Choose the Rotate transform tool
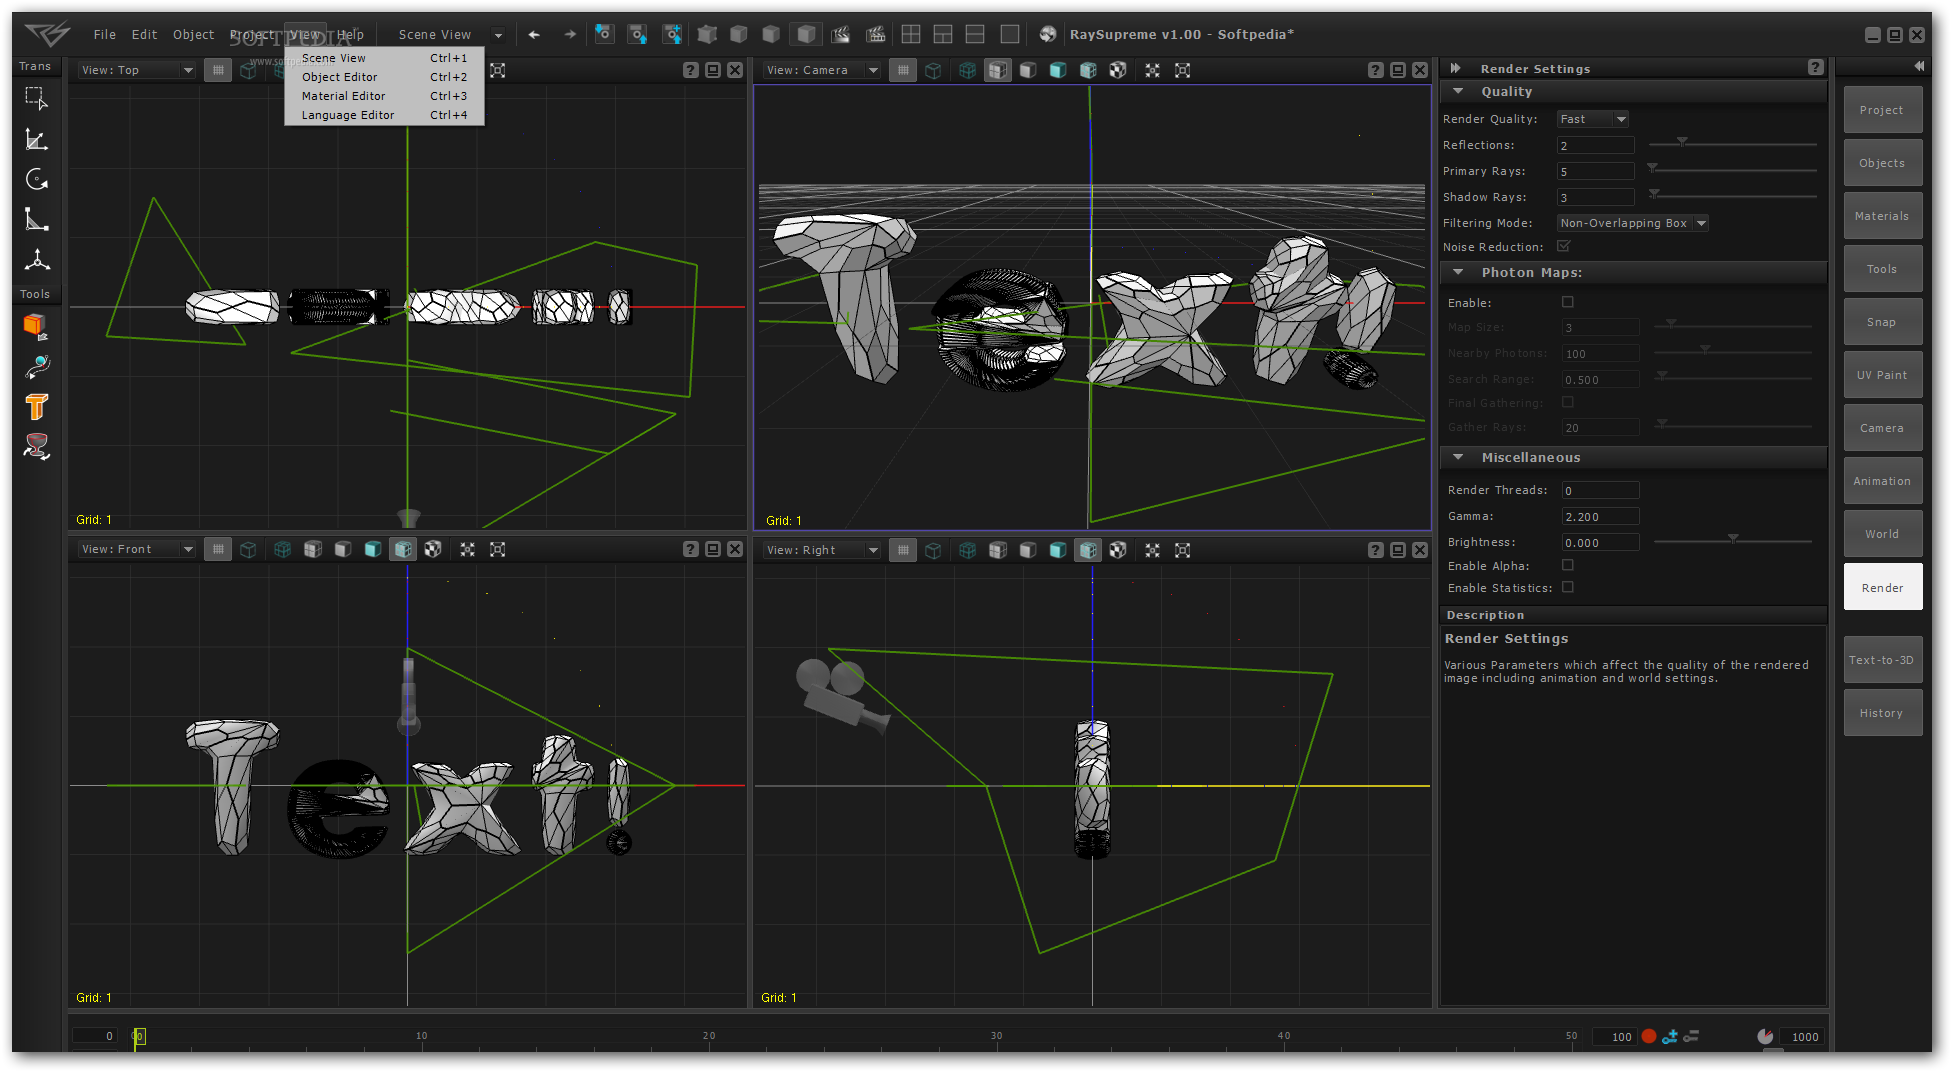Image resolution: width=1952 pixels, height=1072 pixels. tap(36, 180)
